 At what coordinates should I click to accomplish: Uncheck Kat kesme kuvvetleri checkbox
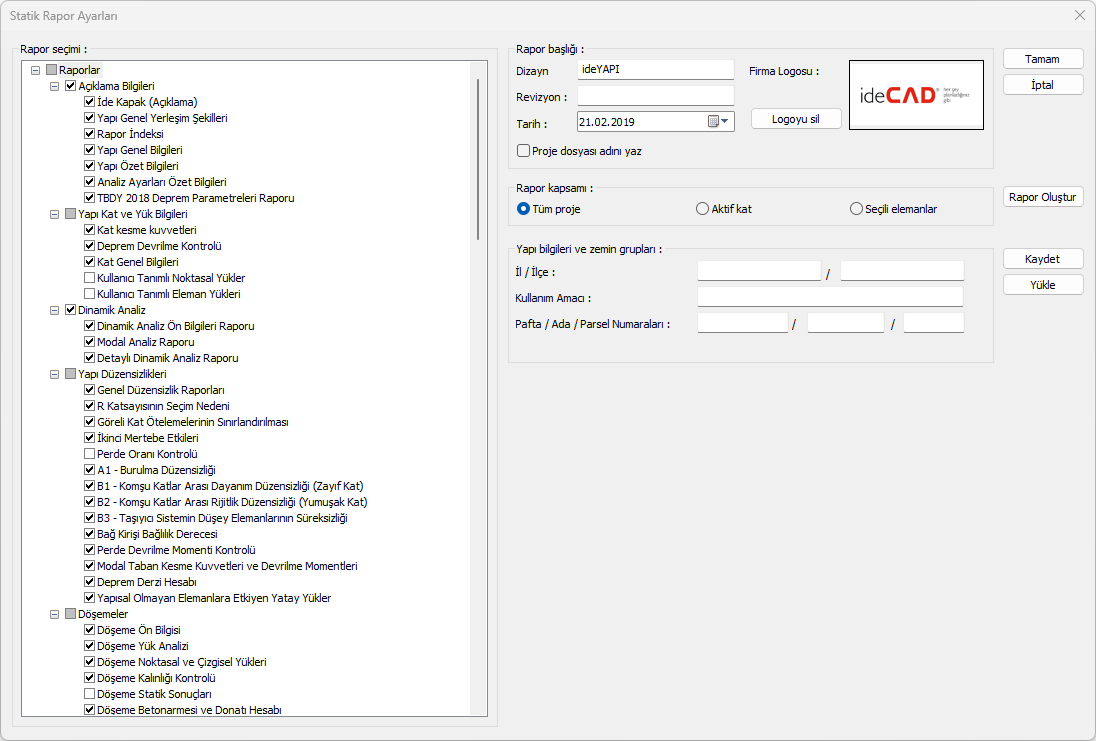click(x=90, y=230)
